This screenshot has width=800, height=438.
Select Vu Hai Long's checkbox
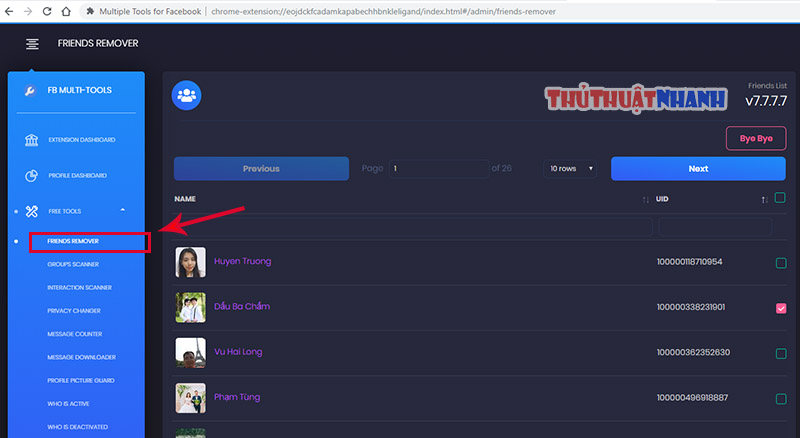781,353
